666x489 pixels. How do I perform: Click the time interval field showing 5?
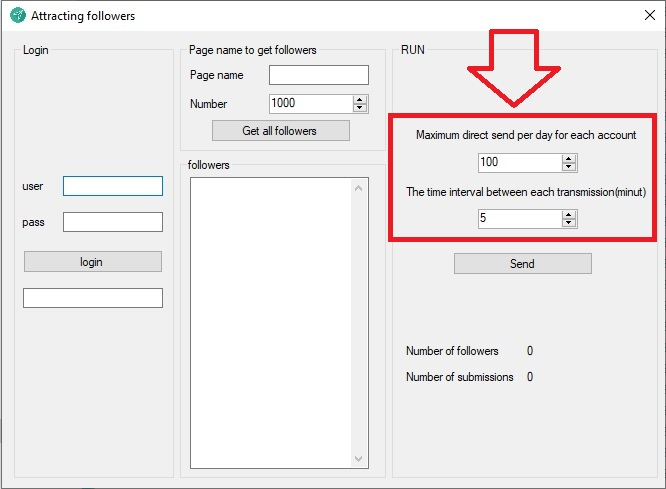point(518,218)
